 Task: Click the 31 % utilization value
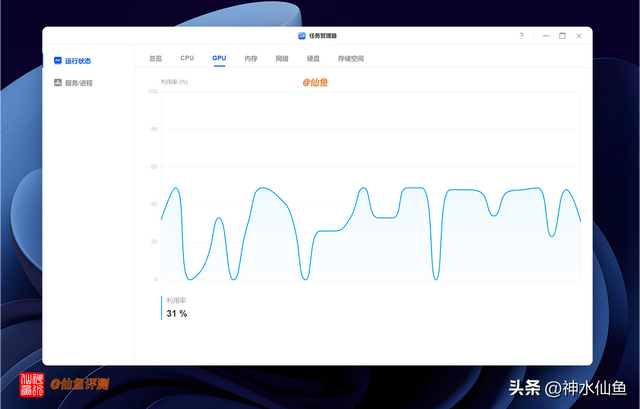(177, 313)
